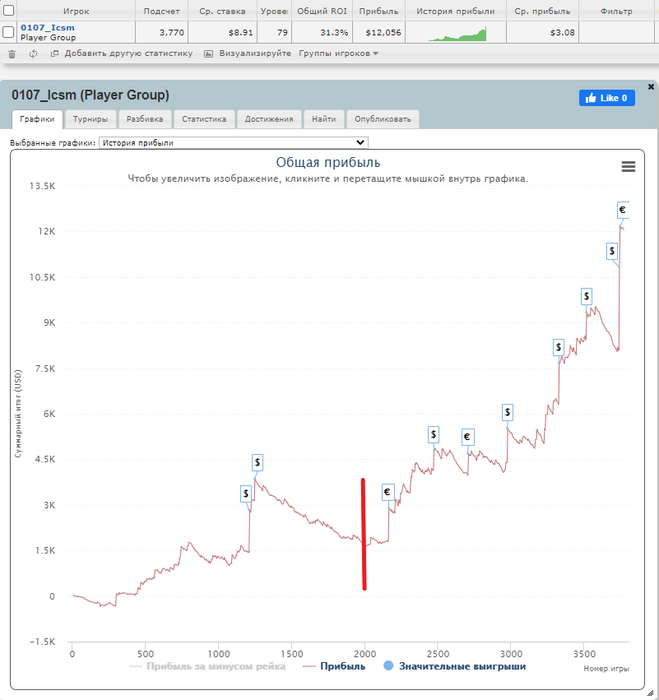This screenshot has height=700, width=659.
Task: Open the Найти tab
Action: pos(324,119)
